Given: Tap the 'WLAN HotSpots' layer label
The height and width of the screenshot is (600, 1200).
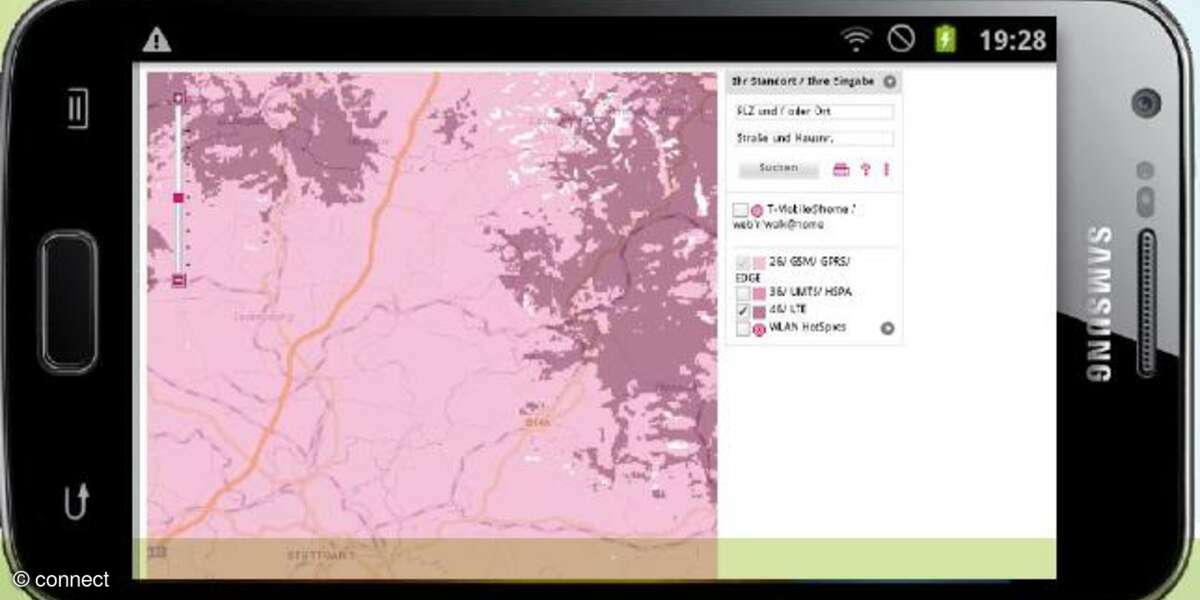Looking at the screenshot, I should (x=808, y=327).
